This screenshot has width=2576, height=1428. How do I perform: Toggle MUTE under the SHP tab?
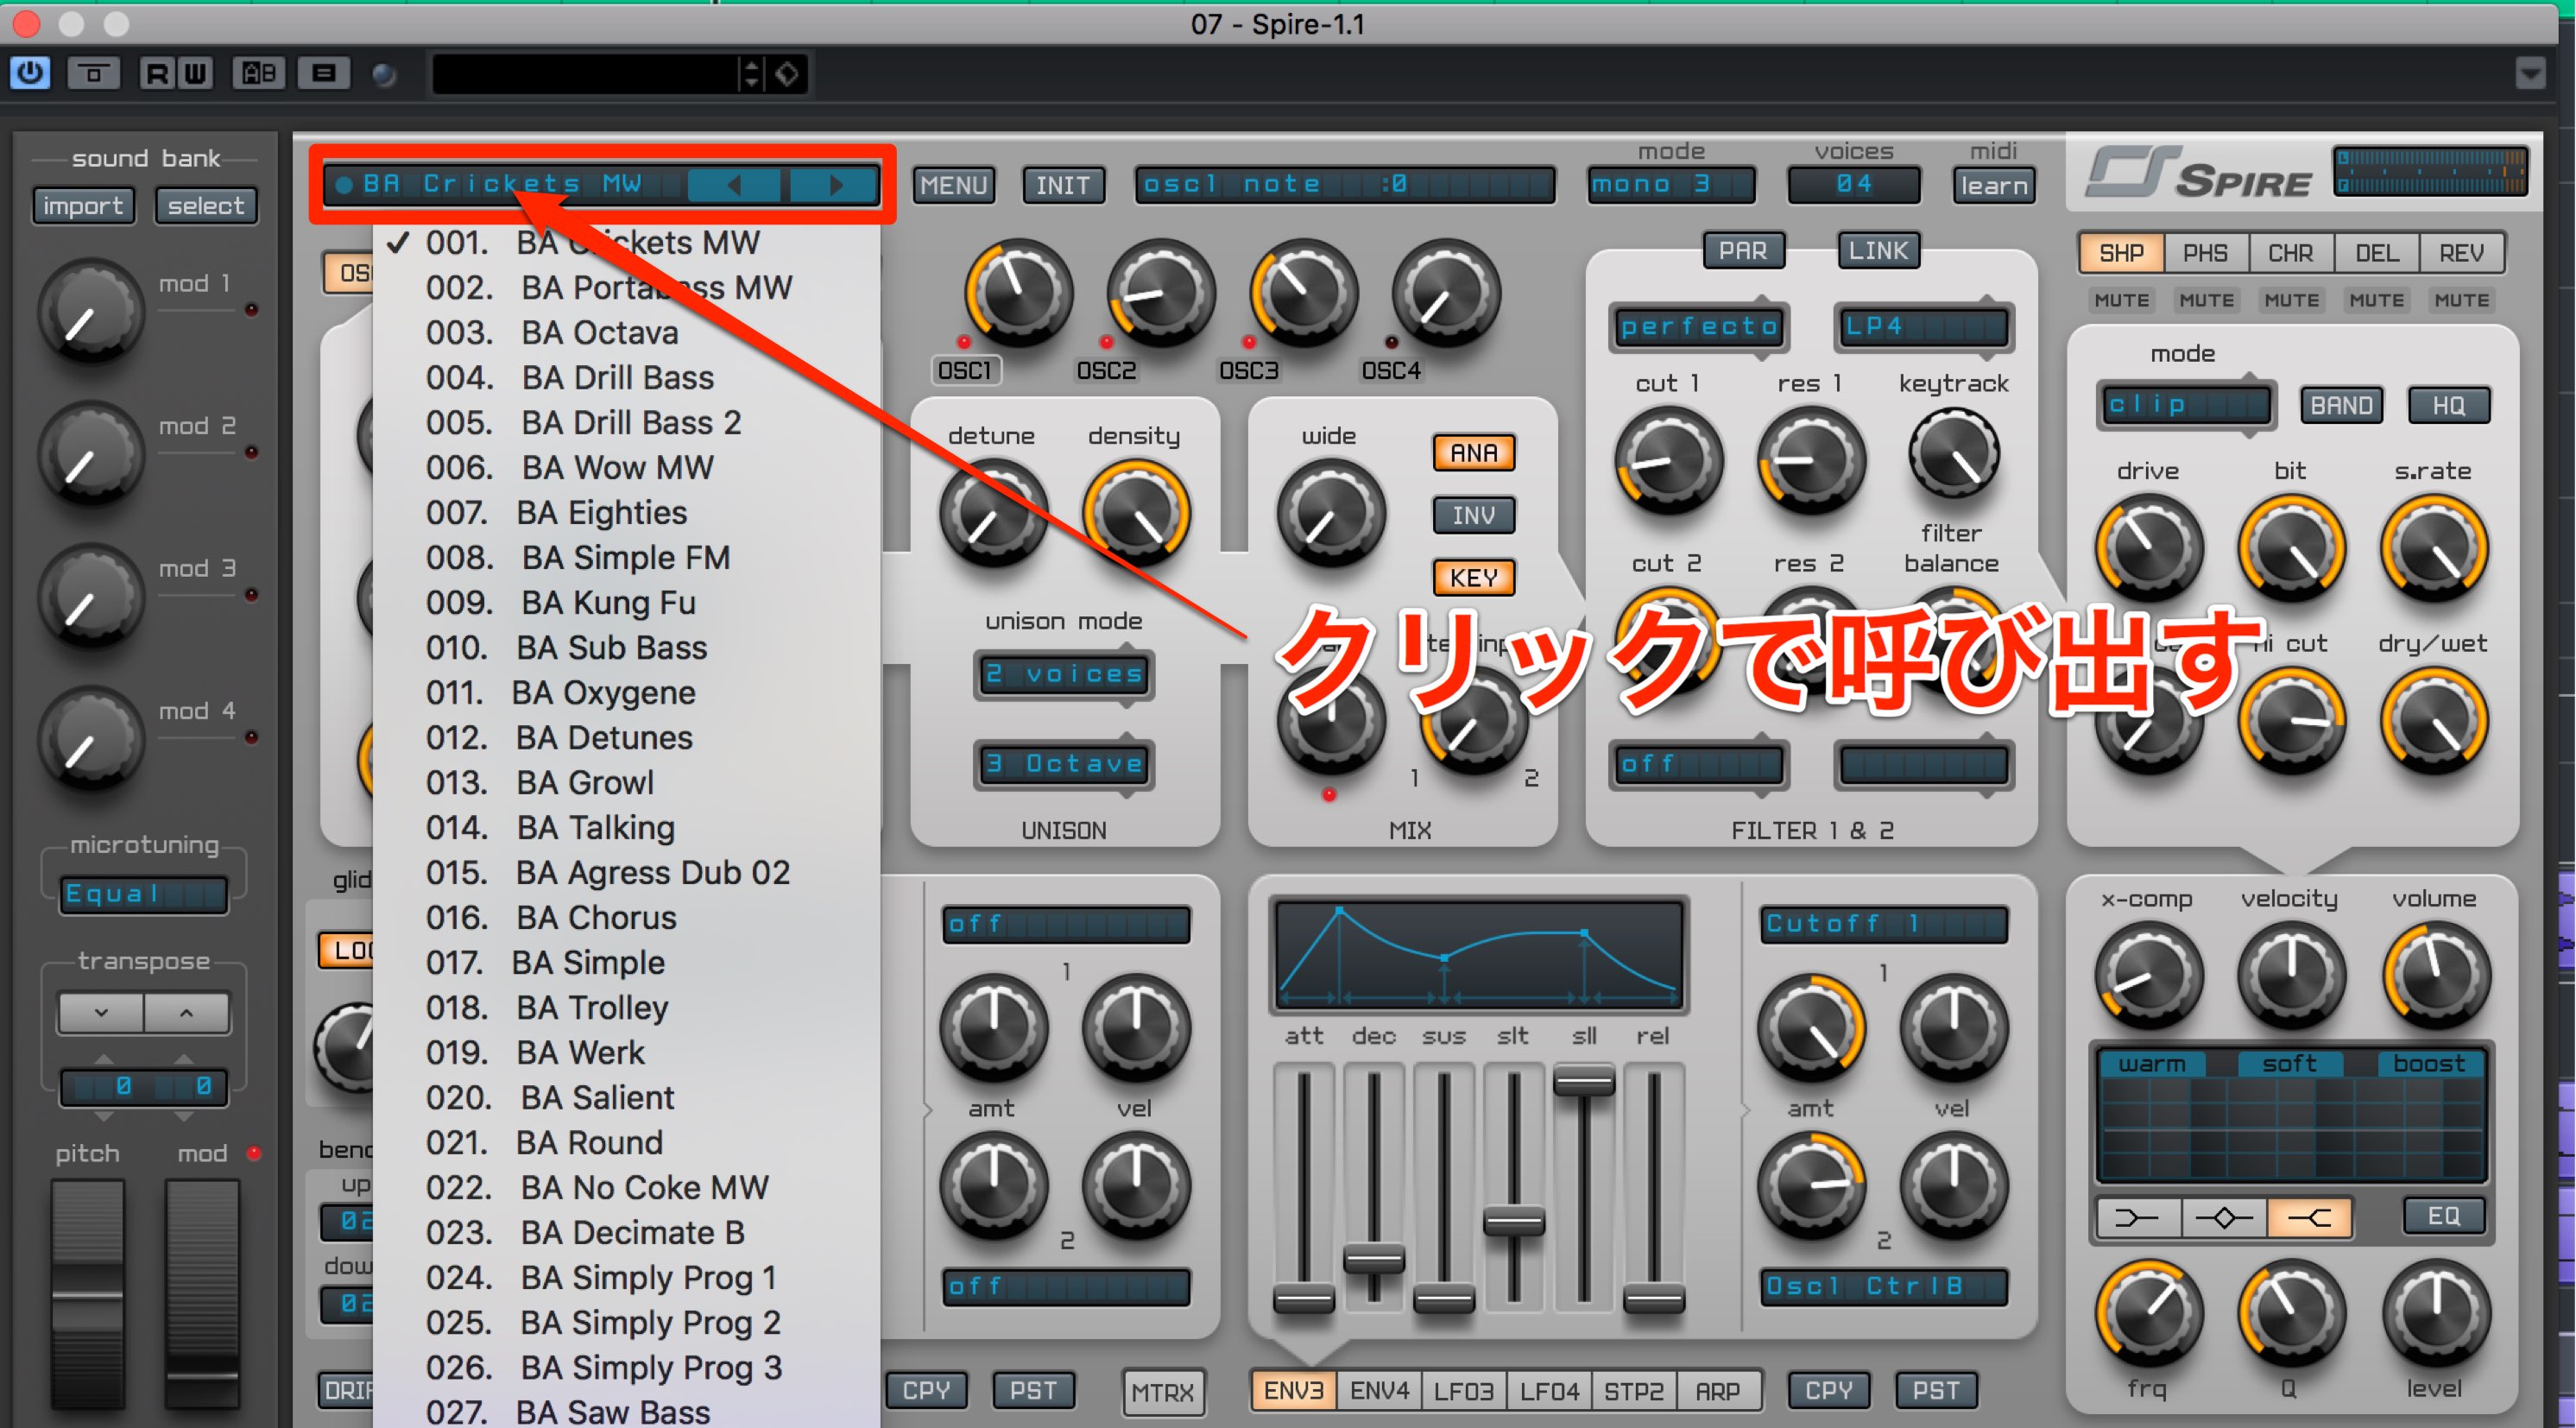[2121, 300]
